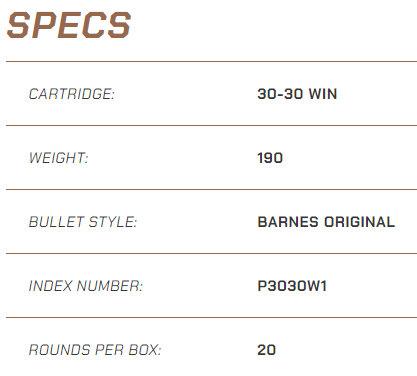Viewport: 417px width, 376px height.
Task: Click the SPECS heading
Action: [69, 25]
